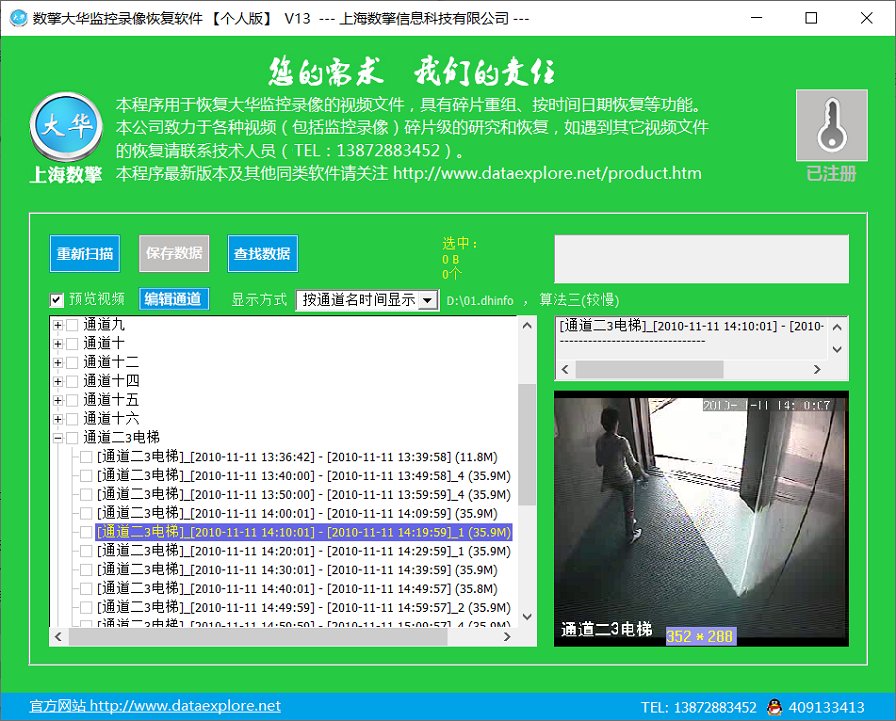896x721 pixels.
Task: Click the app icon in title bar
Action: (18, 18)
